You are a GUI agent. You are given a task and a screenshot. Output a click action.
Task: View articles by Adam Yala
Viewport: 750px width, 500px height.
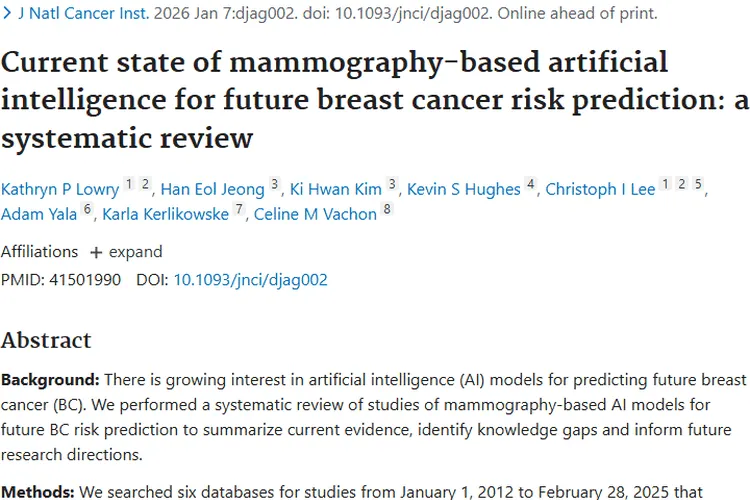(x=38, y=215)
